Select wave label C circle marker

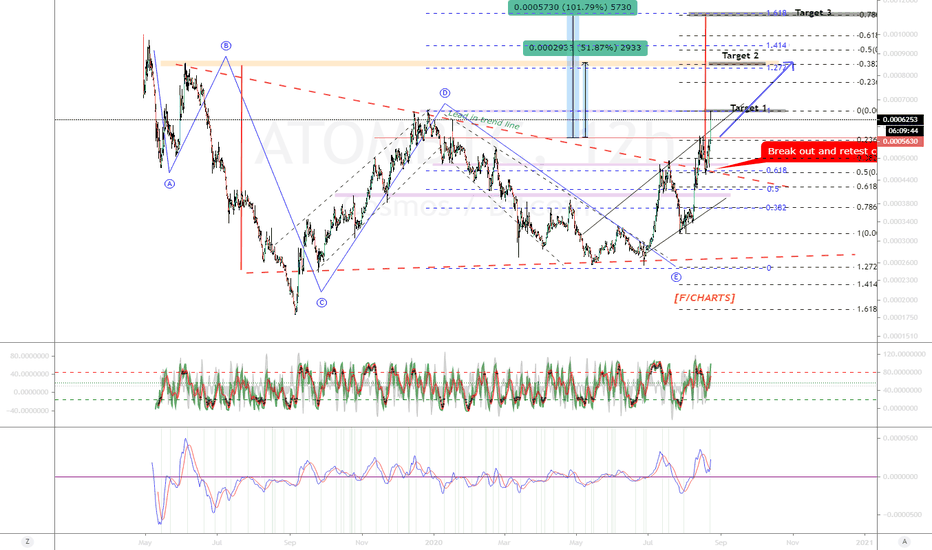pyautogui.click(x=322, y=303)
